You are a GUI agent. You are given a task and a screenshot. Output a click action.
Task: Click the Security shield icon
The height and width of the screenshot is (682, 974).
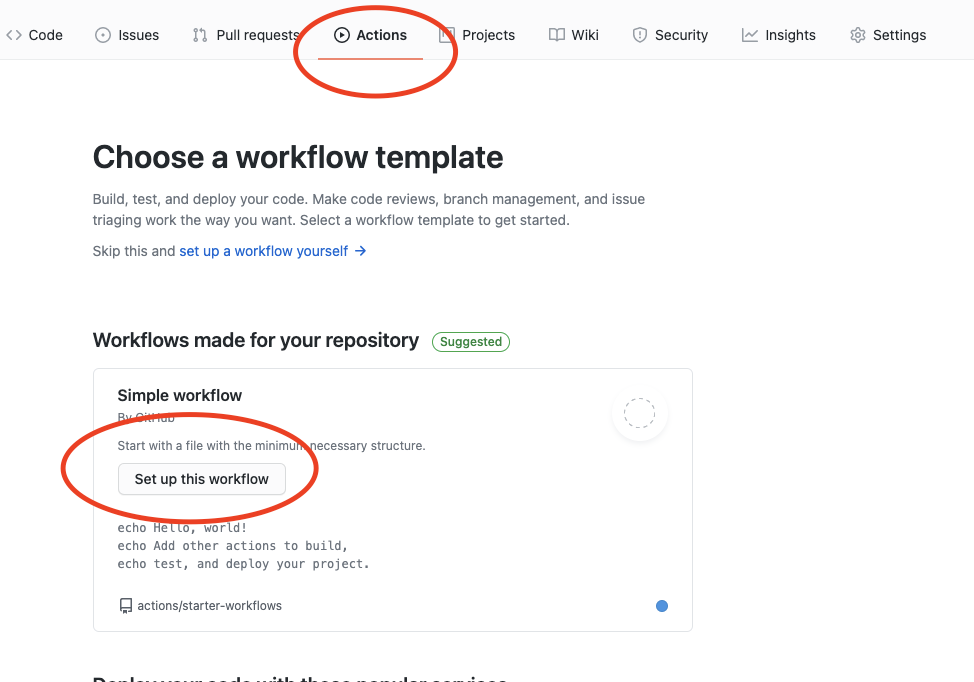point(640,35)
